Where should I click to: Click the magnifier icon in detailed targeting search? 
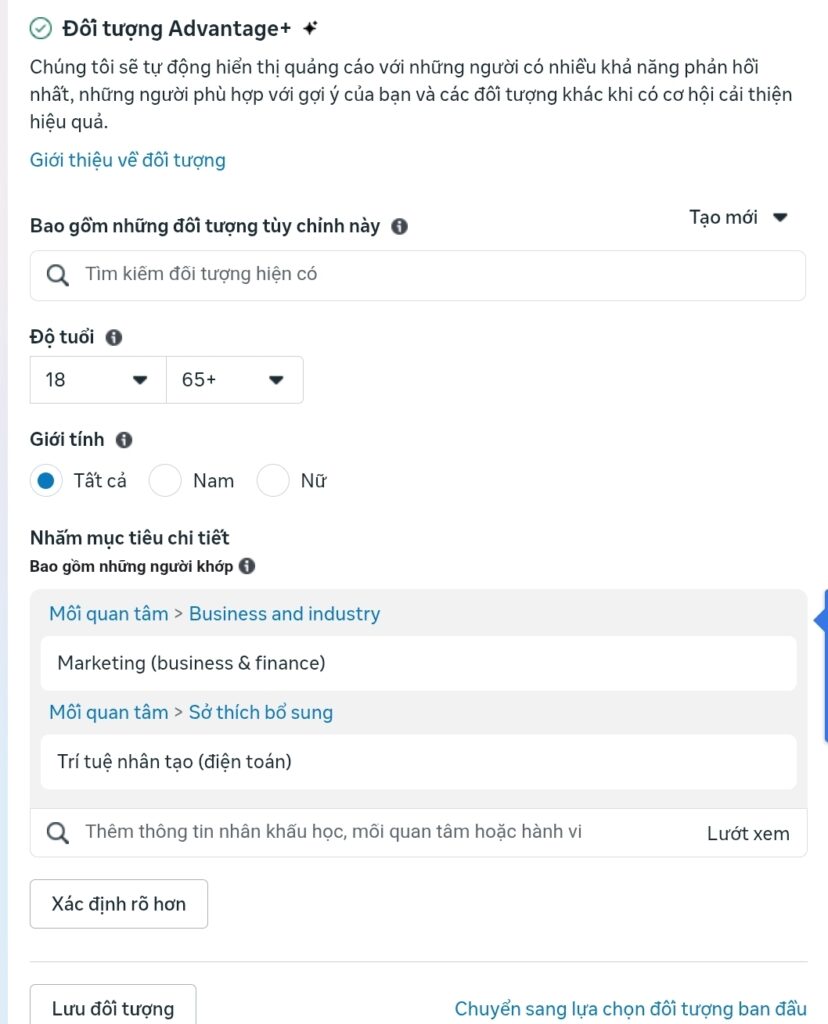(x=58, y=833)
